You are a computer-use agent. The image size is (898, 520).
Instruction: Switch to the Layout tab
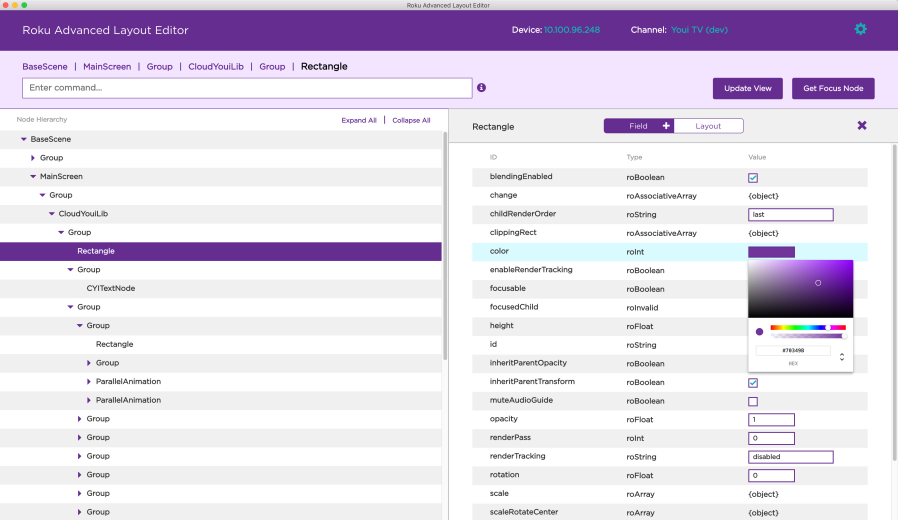coord(708,126)
